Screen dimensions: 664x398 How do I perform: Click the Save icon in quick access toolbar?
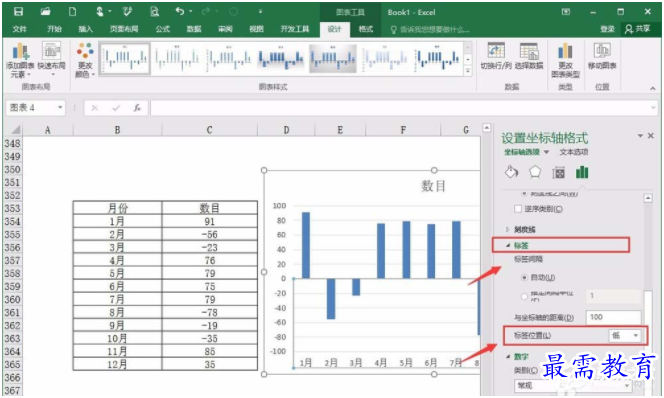tap(18, 12)
